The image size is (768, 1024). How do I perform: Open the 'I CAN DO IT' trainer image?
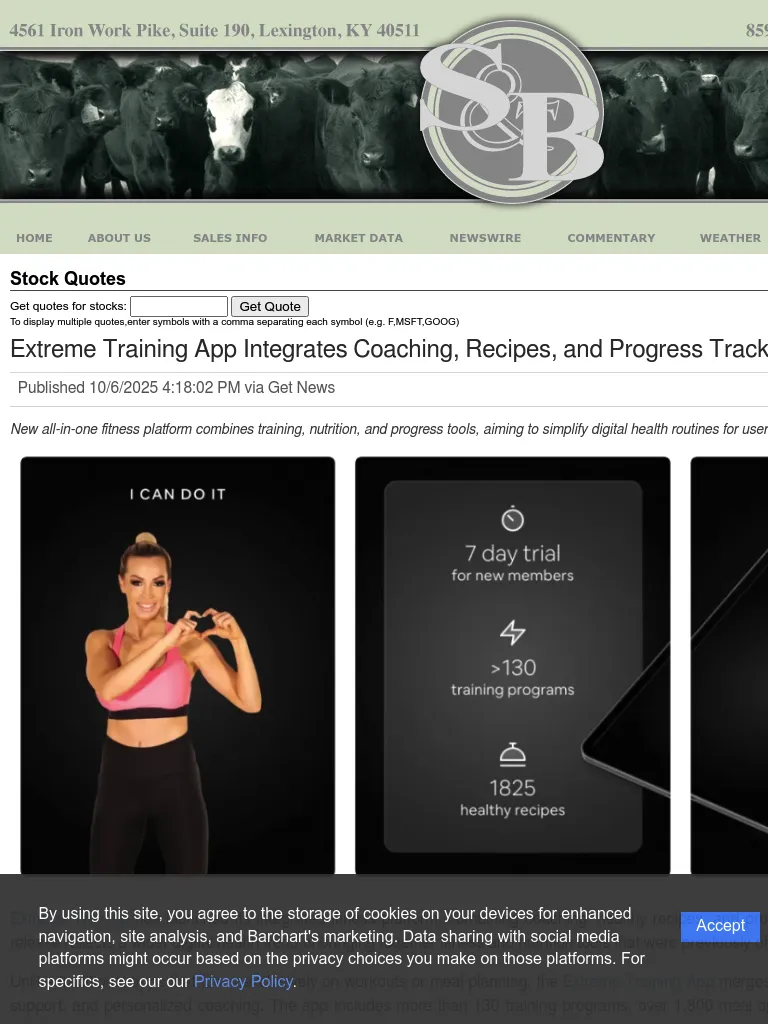click(x=178, y=665)
